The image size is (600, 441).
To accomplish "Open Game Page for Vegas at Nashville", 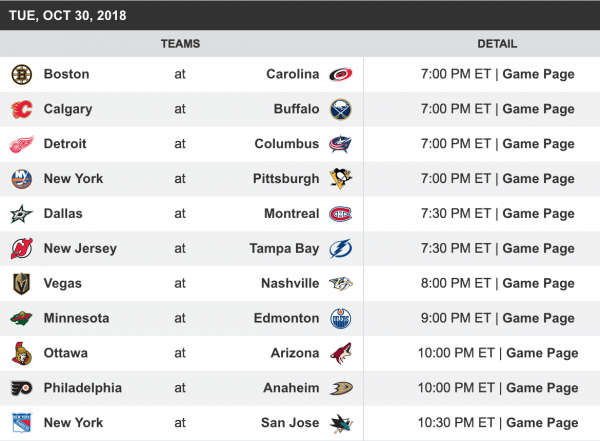I will coord(538,283).
